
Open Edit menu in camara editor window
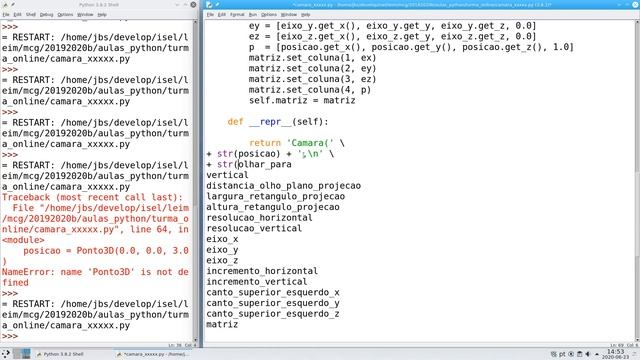(222, 15)
